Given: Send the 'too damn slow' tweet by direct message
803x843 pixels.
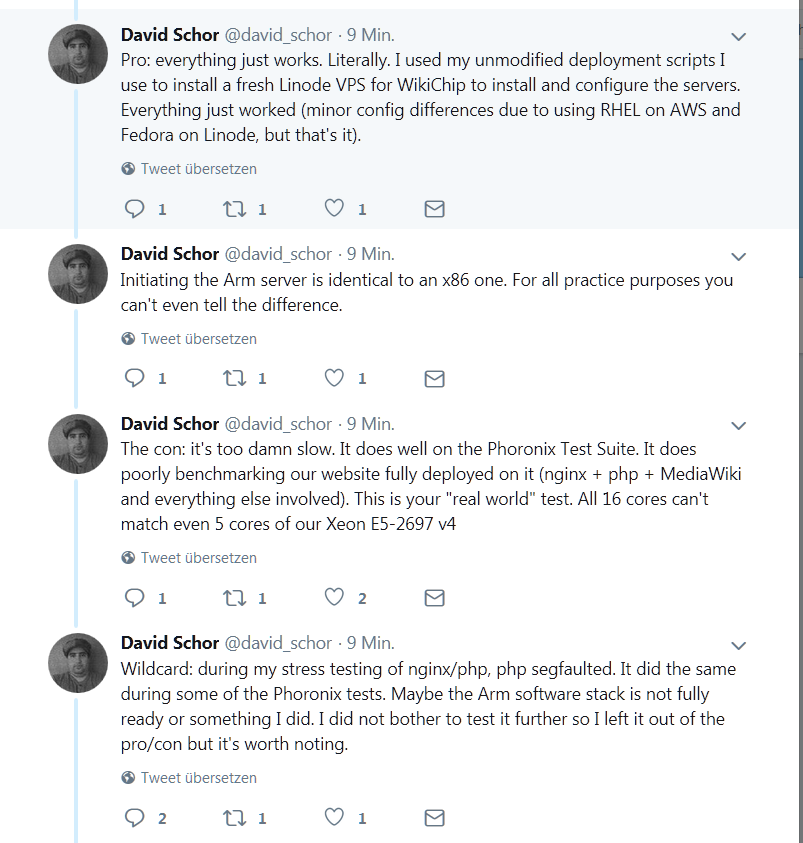Looking at the screenshot, I should click(434, 598).
